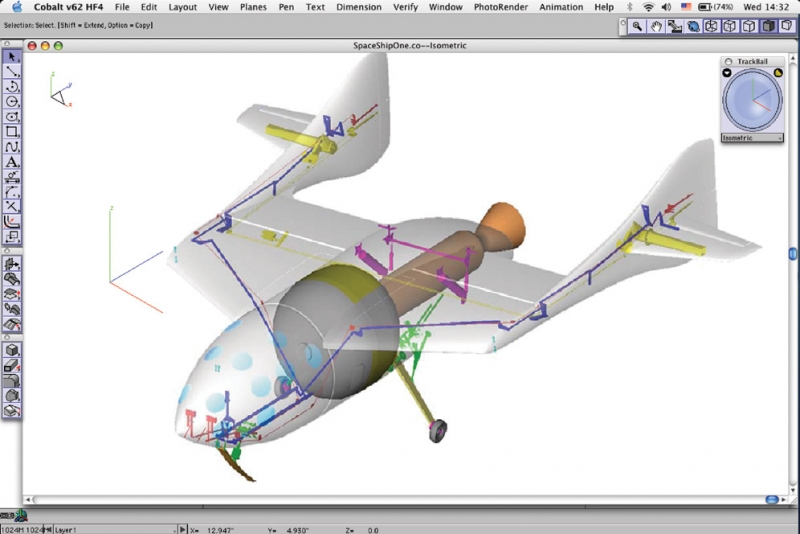Click the X coordinate field
Viewport: 800px width, 534px height.
coord(220,529)
